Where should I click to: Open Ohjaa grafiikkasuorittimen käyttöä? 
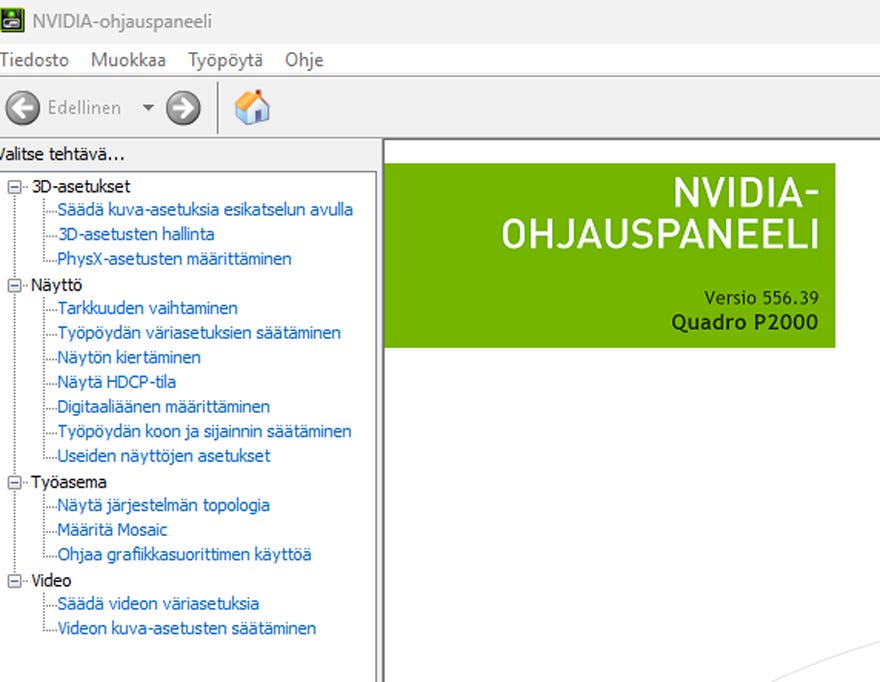tap(185, 555)
